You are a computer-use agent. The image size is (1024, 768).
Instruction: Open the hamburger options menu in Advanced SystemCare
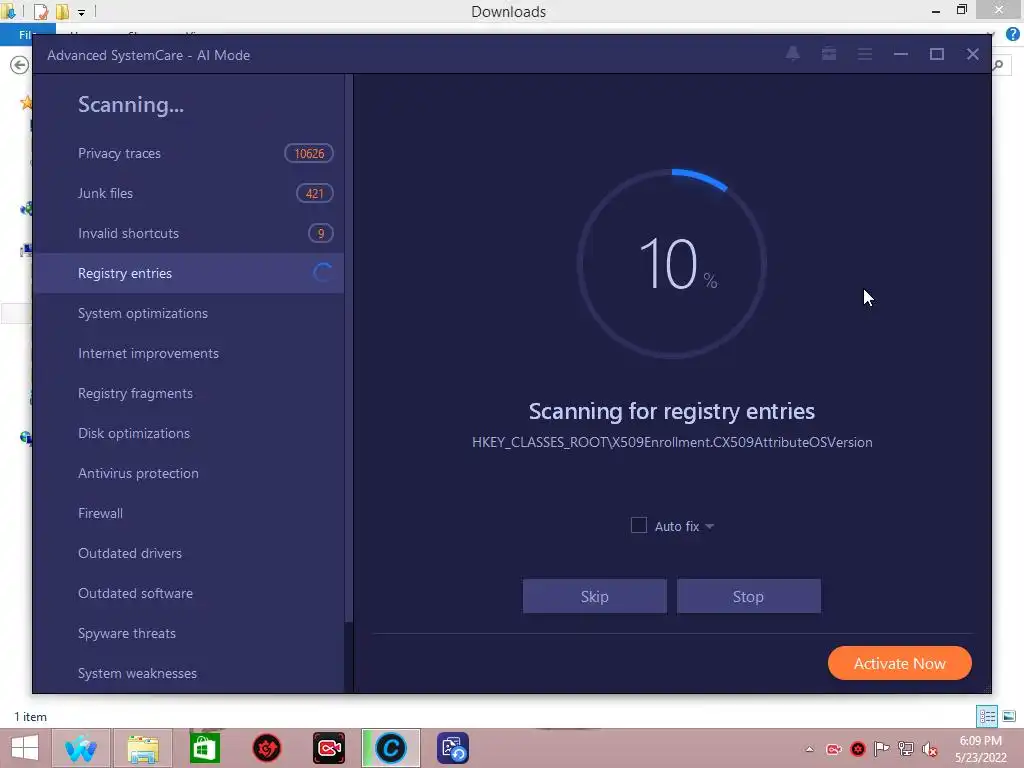865,54
